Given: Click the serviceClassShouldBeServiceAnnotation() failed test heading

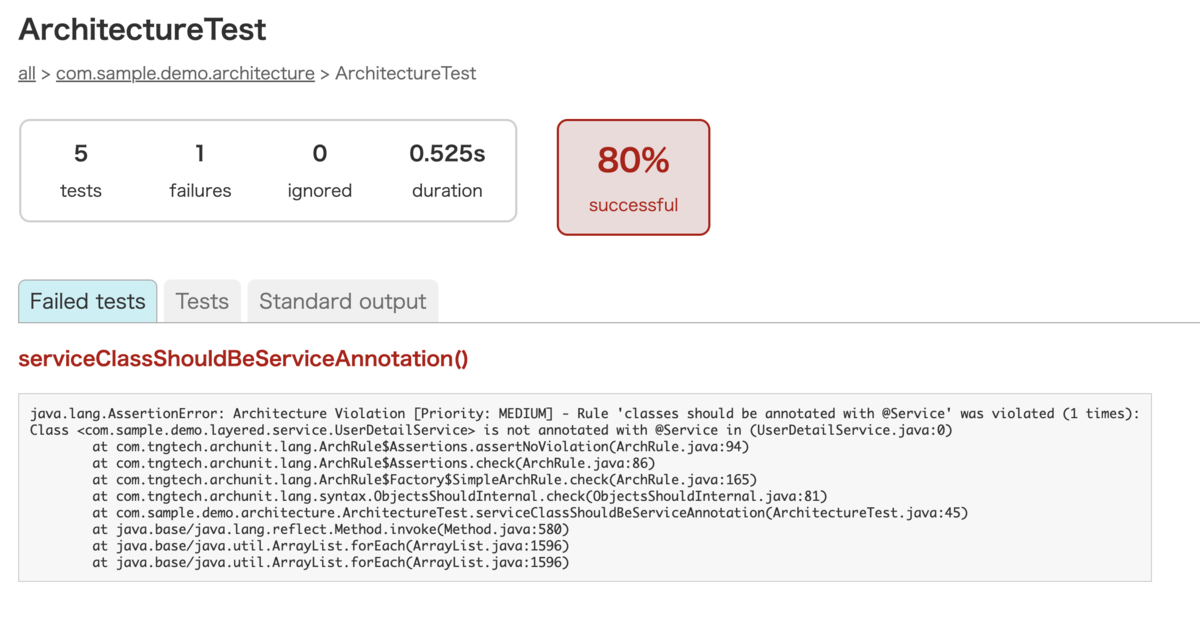Looking at the screenshot, I should tap(243, 359).
